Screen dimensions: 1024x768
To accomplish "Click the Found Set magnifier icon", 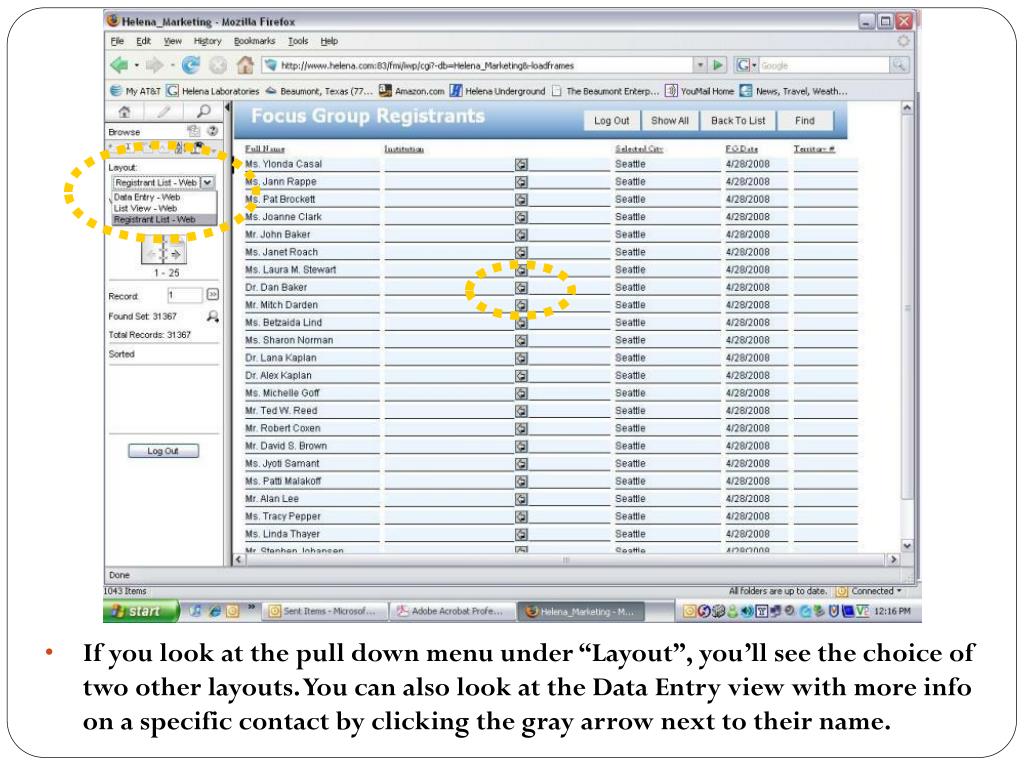I will coord(213,317).
